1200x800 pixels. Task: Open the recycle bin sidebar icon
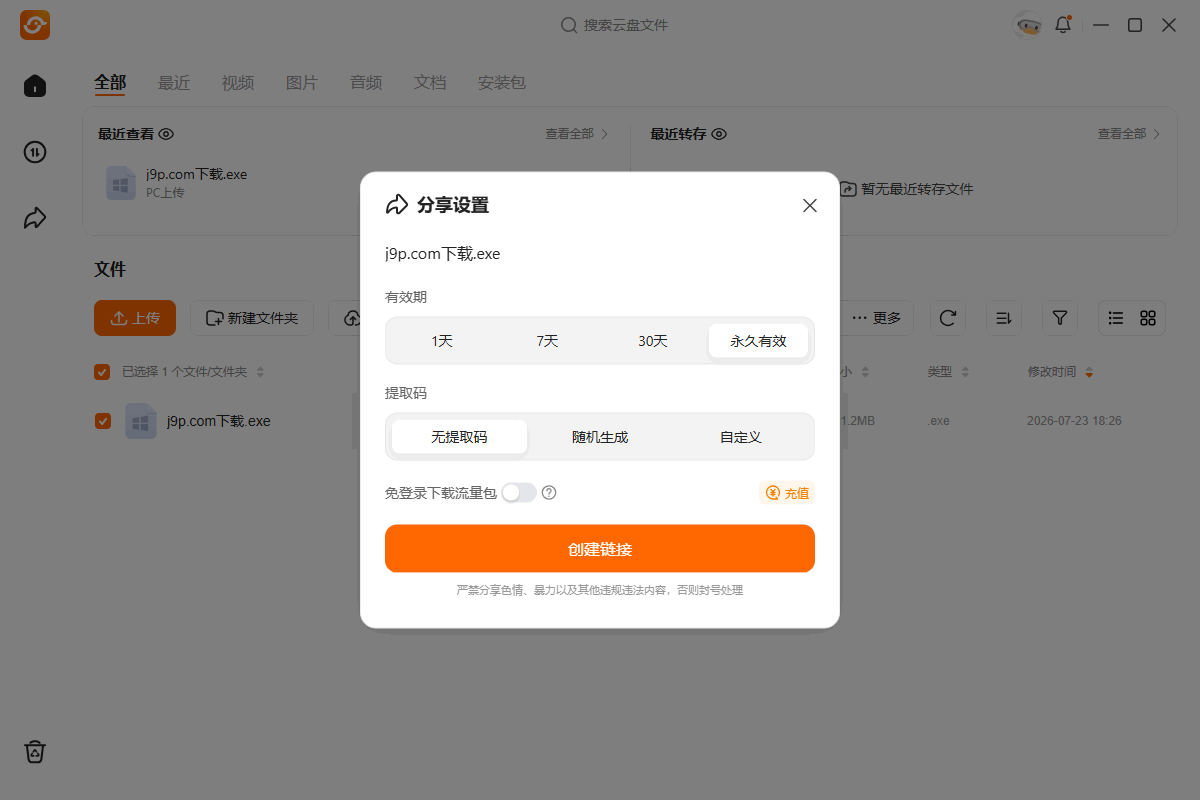[35, 751]
